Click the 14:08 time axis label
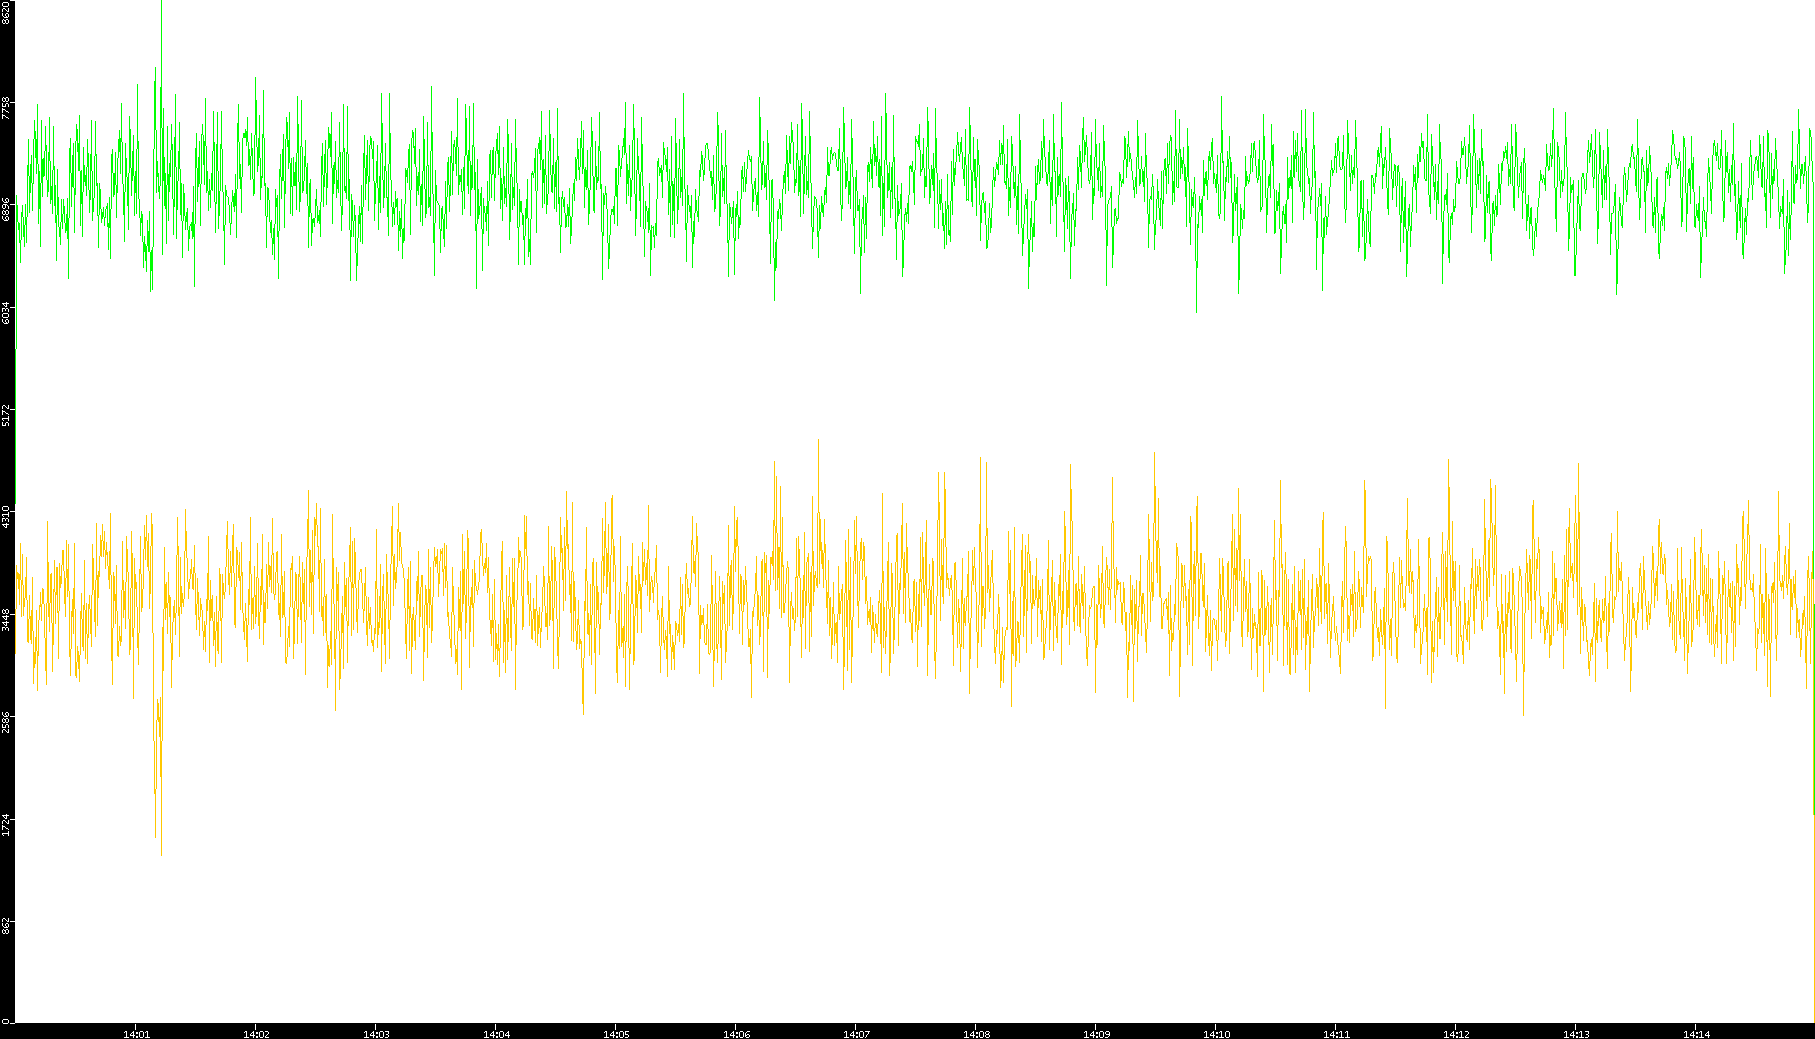 [976, 1033]
